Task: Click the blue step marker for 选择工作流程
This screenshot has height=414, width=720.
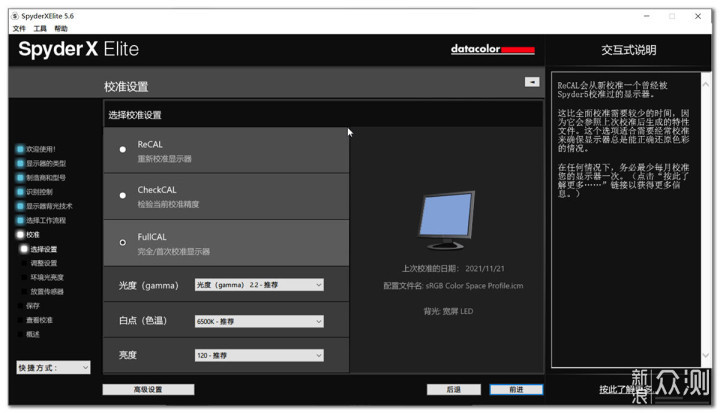Action: (20, 220)
